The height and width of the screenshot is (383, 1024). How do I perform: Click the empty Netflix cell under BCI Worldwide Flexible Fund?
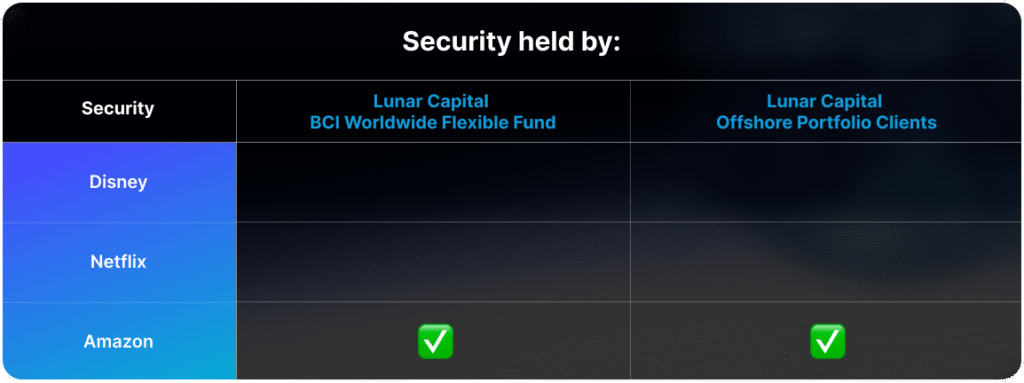tap(434, 262)
